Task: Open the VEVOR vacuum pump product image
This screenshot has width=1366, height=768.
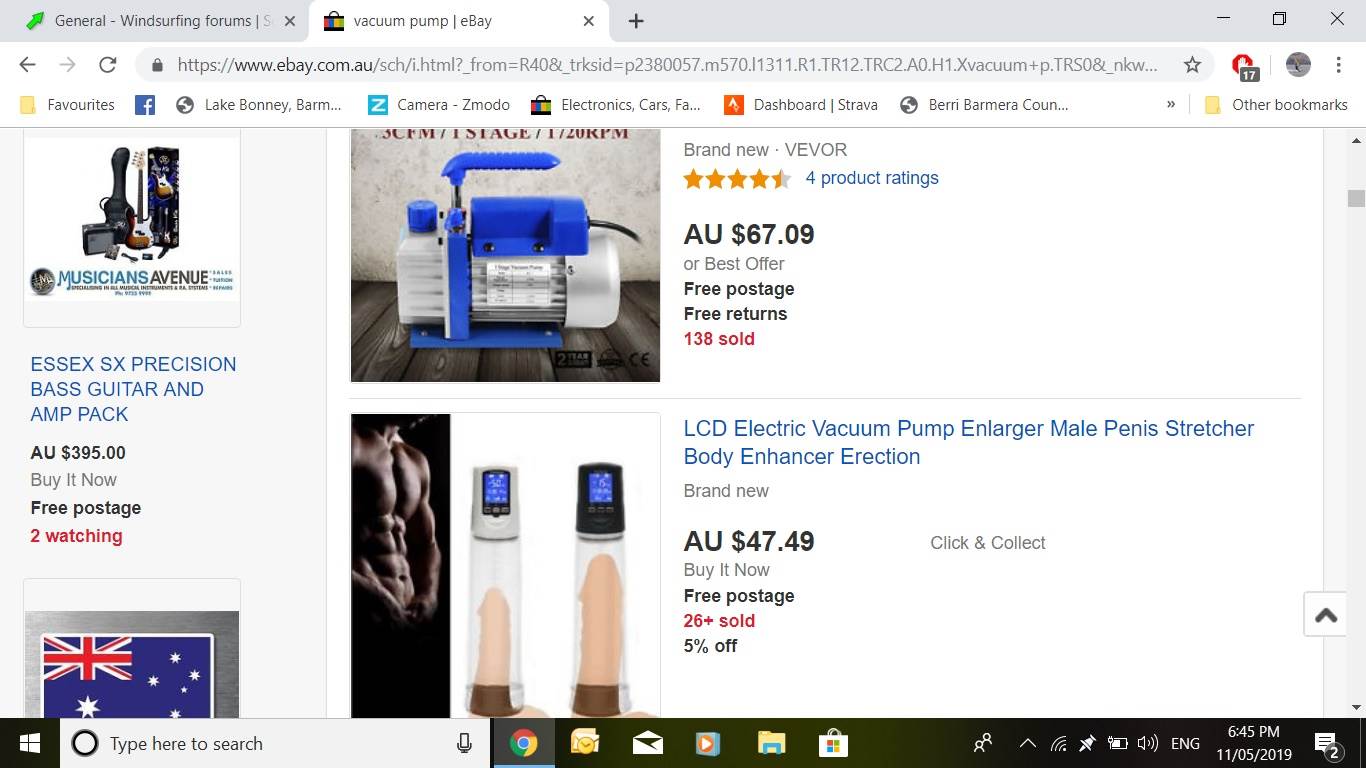Action: point(505,255)
